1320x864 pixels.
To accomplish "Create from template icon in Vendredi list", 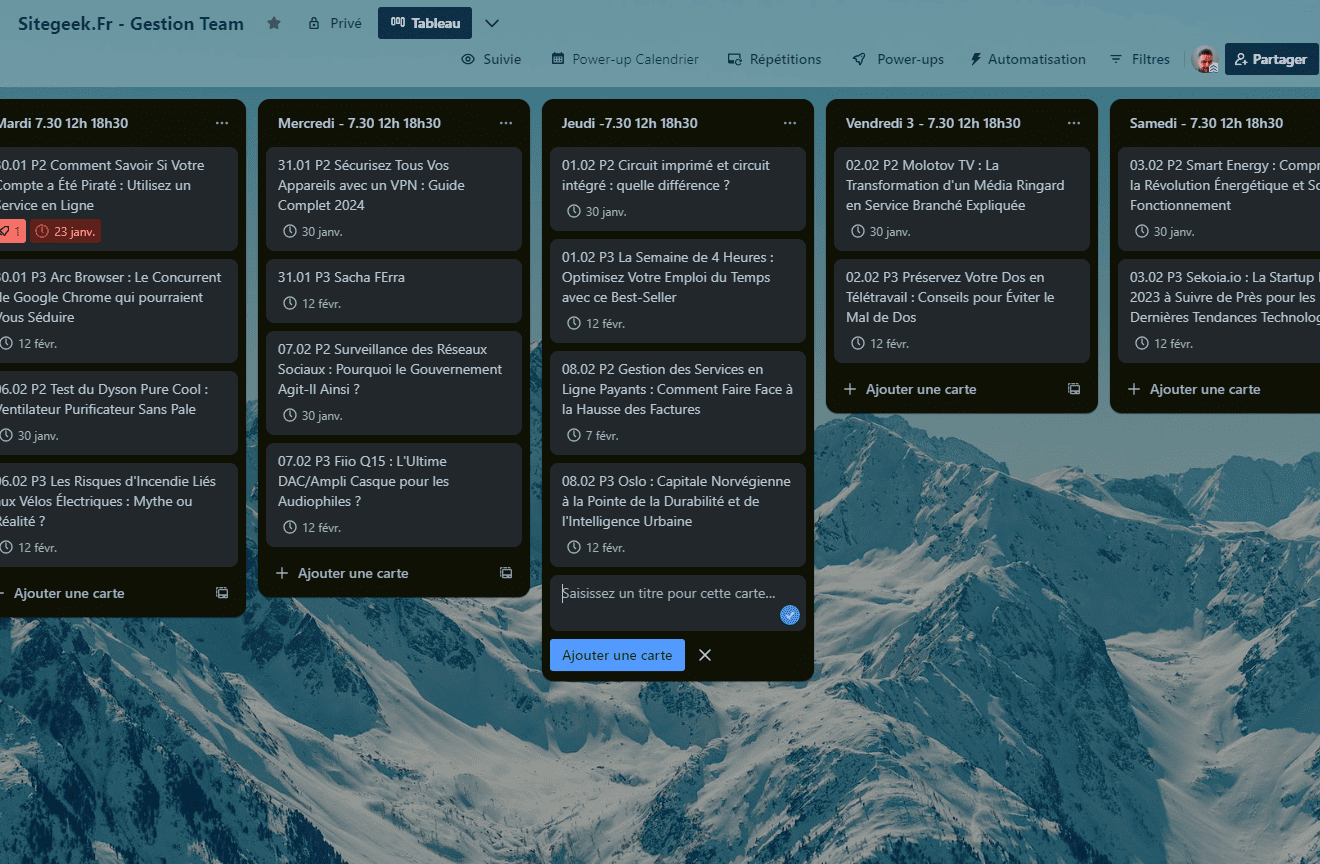I will coord(1074,389).
